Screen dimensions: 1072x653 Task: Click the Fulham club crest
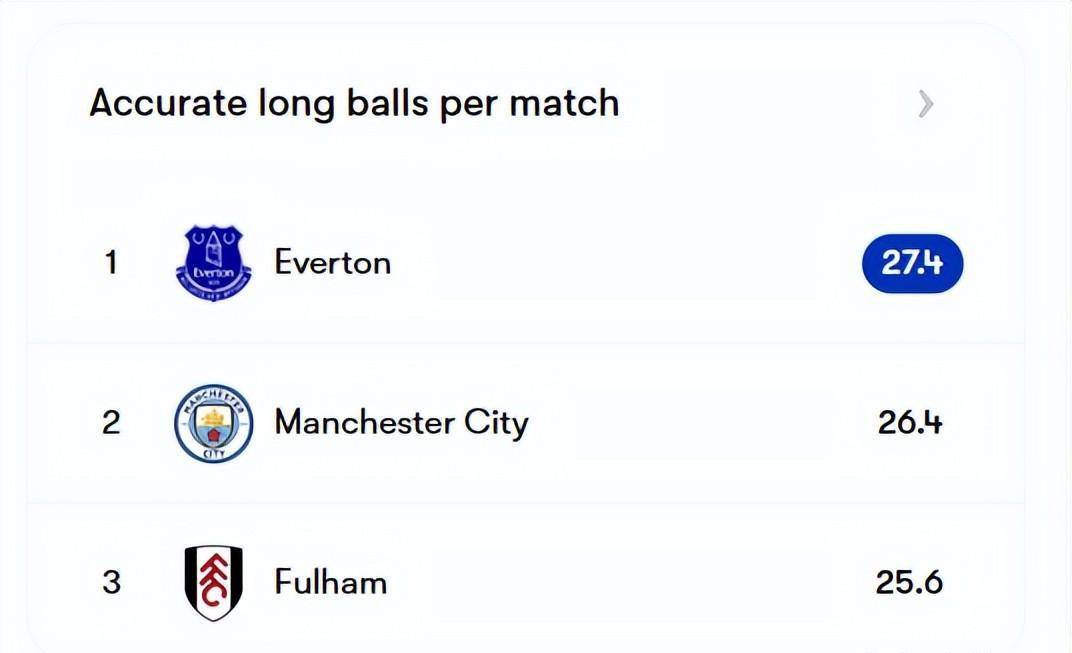[x=214, y=583]
